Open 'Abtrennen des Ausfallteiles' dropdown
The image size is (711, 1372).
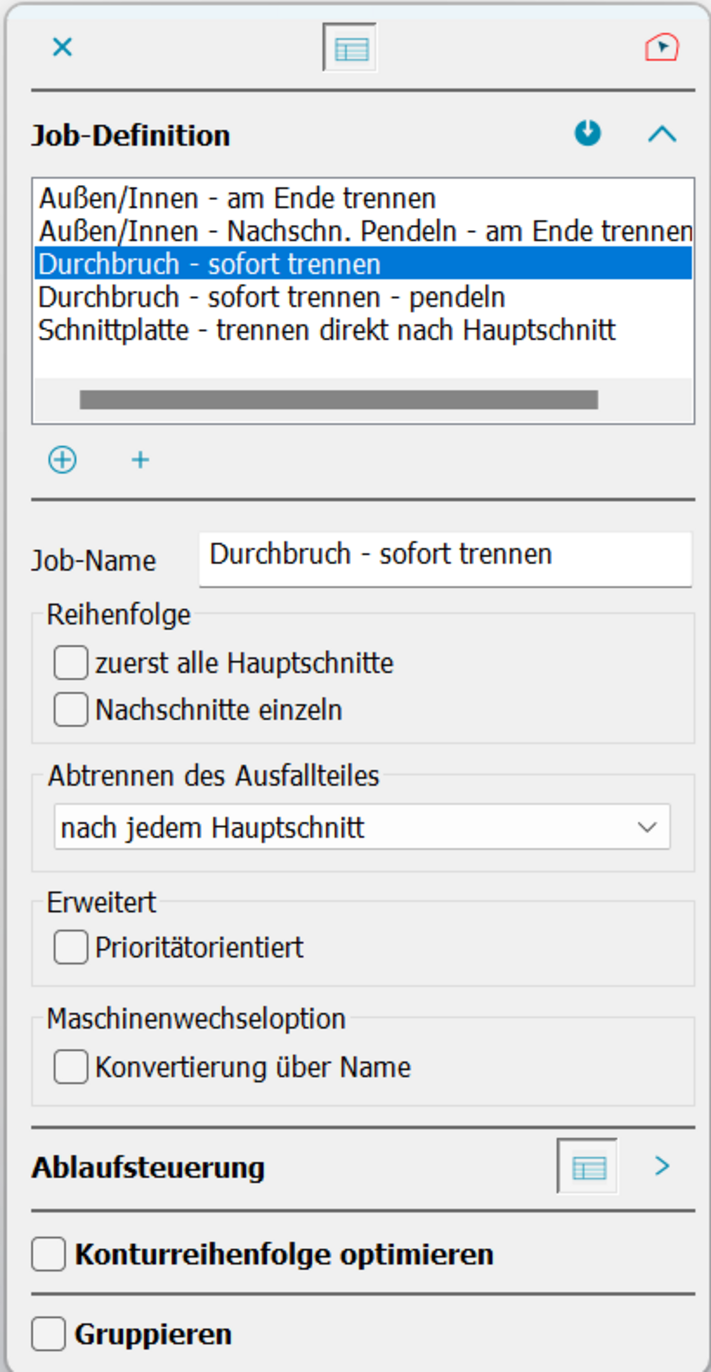click(x=362, y=828)
